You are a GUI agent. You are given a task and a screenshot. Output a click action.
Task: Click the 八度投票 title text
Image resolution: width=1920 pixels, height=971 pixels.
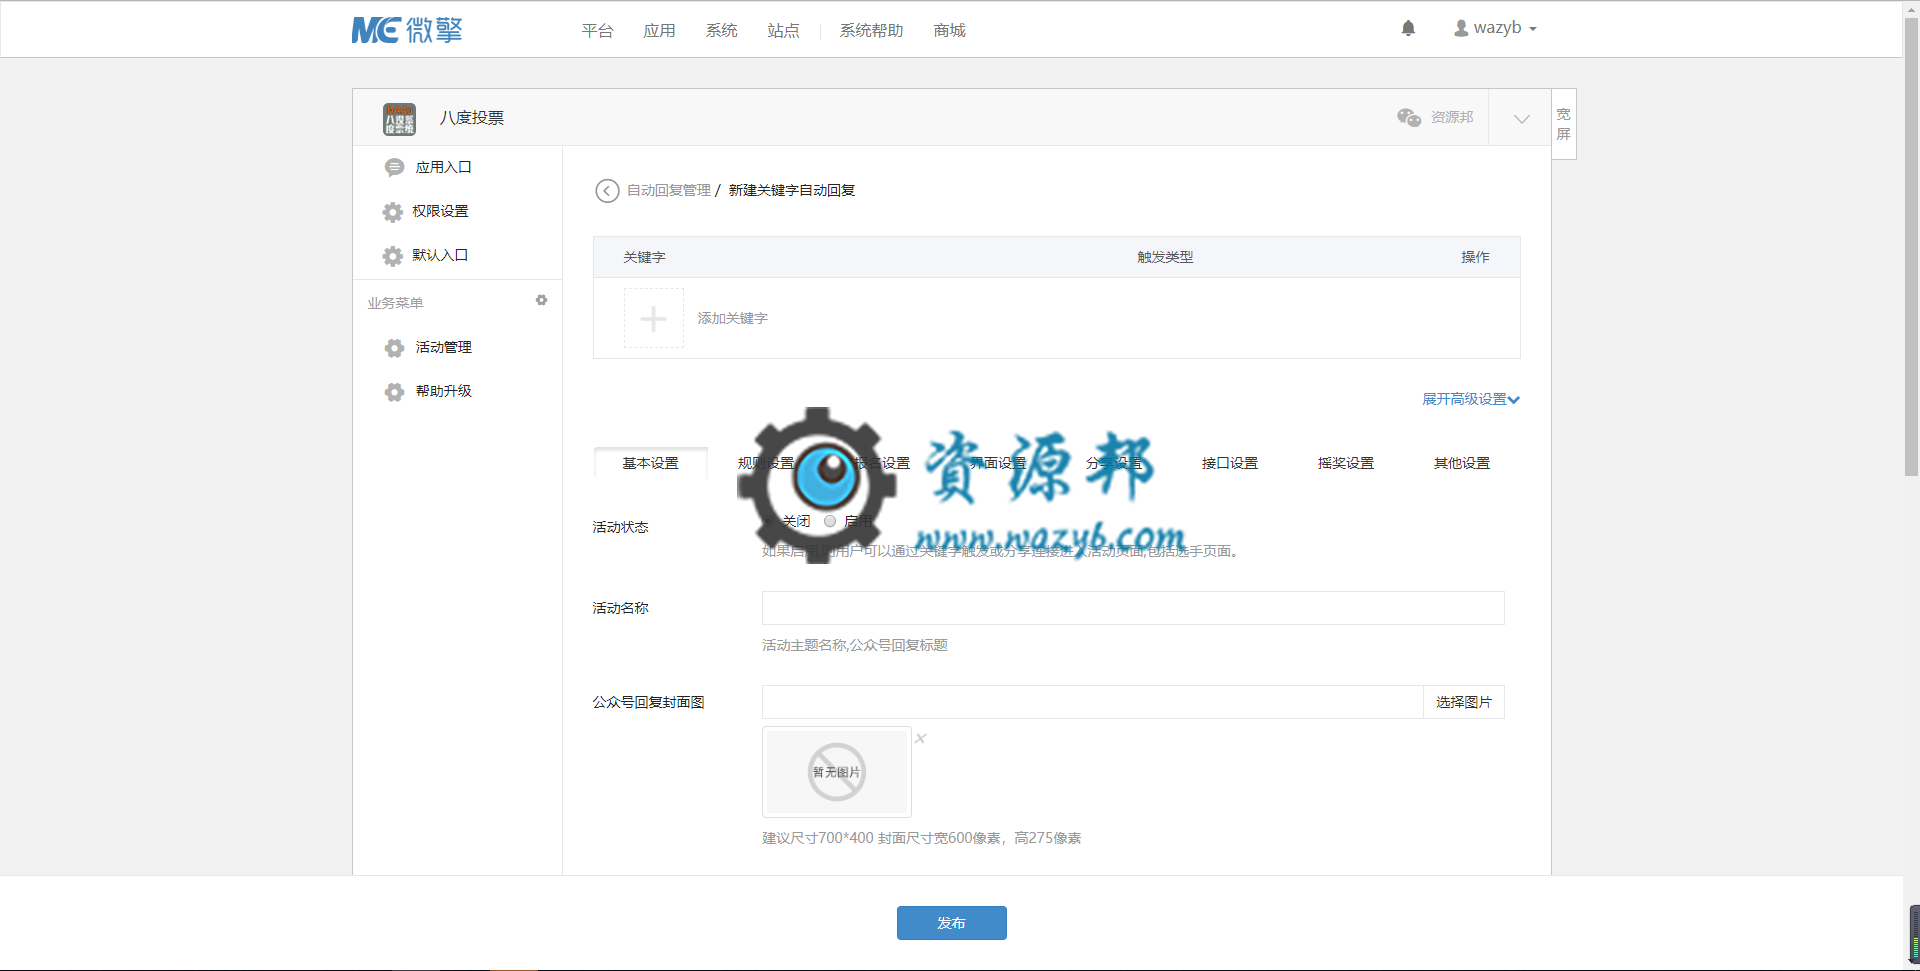point(472,118)
